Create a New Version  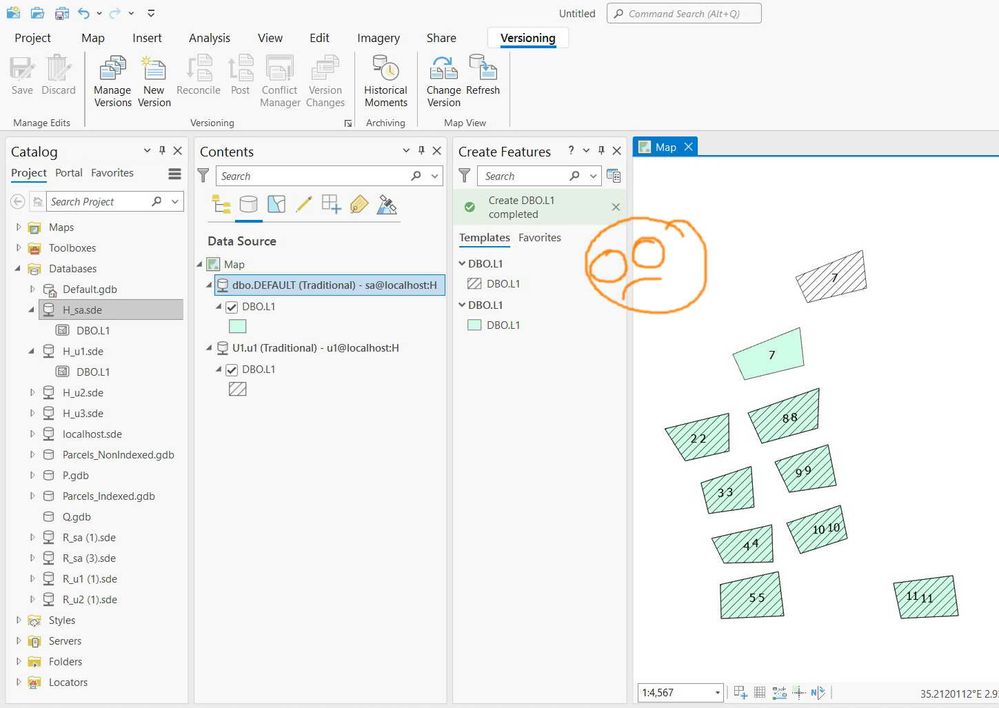point(154,82)
